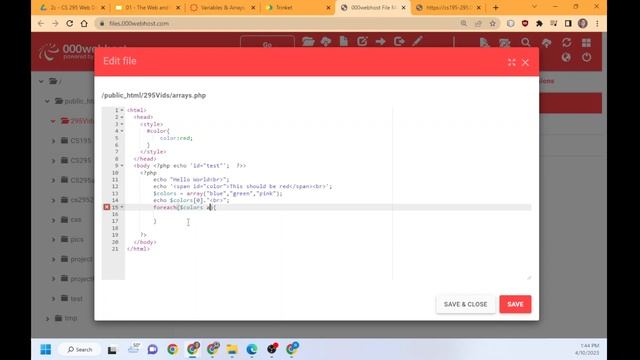Close the Edit file dialog
640x360 pixels.
(x=525, y=62)
